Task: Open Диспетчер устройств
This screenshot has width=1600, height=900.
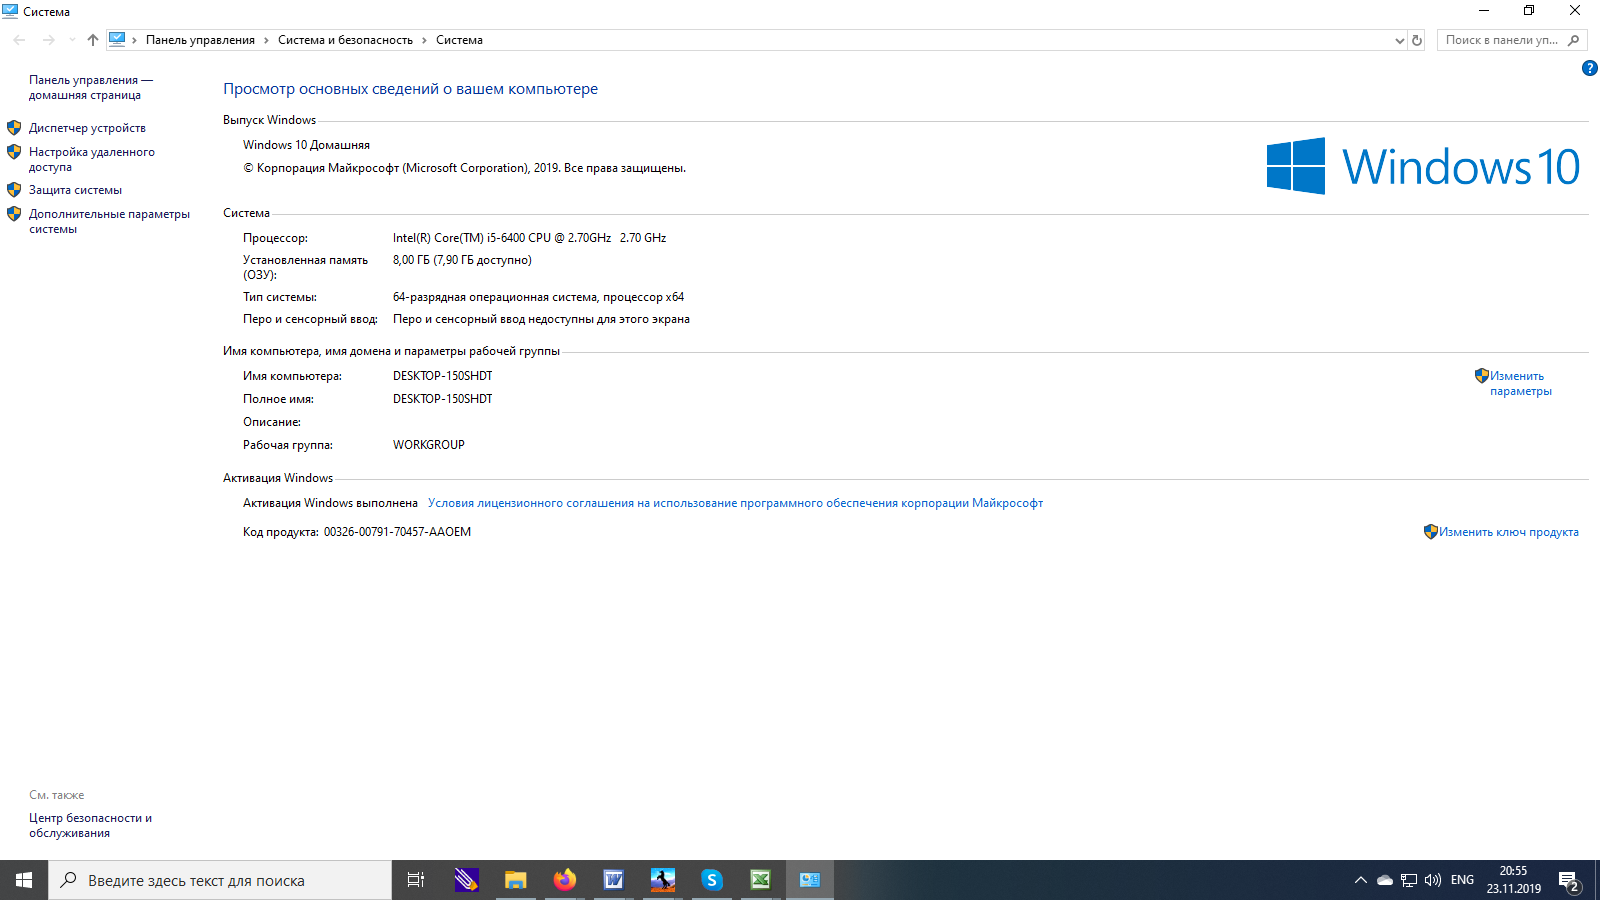Action: pos(87,128)
